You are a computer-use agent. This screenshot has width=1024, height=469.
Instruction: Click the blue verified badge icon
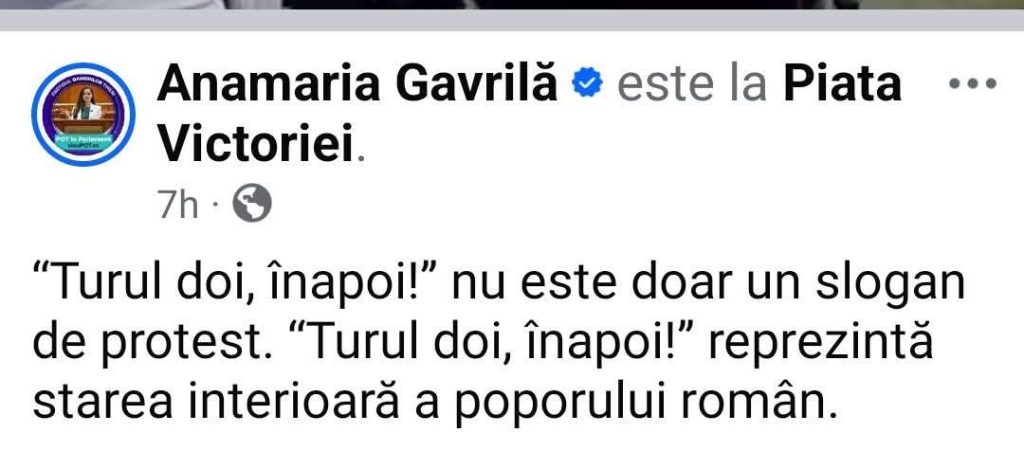[586, 84]
